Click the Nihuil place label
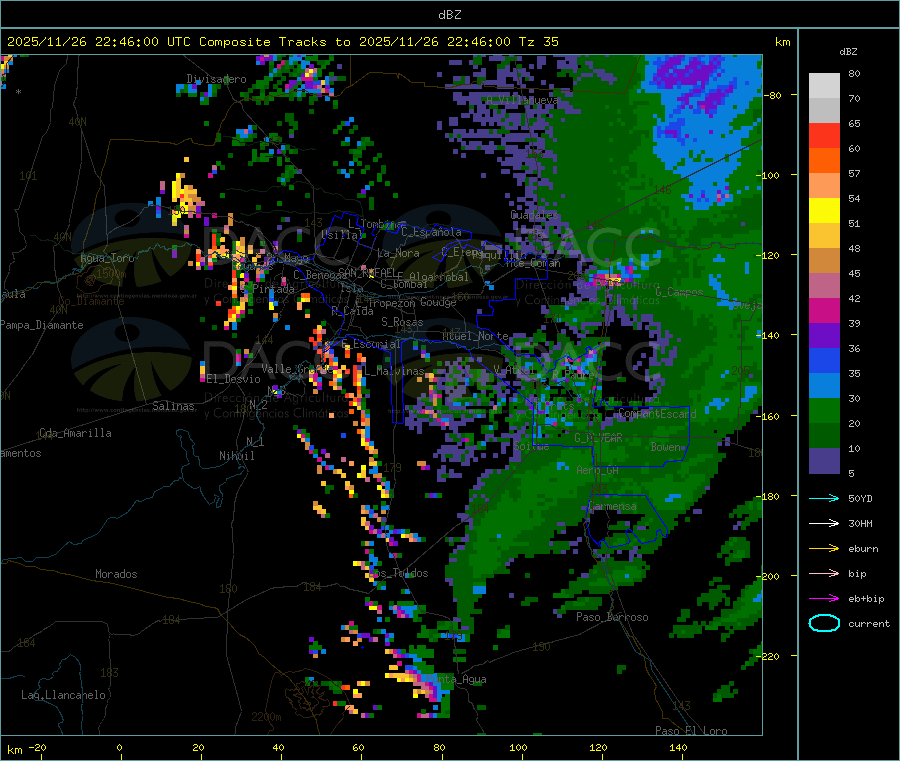This screenshot has height=761, width=900. (236, 456)
